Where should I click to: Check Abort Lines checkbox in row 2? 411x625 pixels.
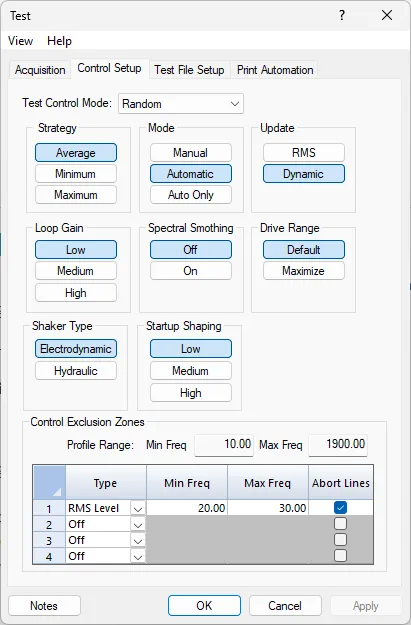(x=340, y=523)
